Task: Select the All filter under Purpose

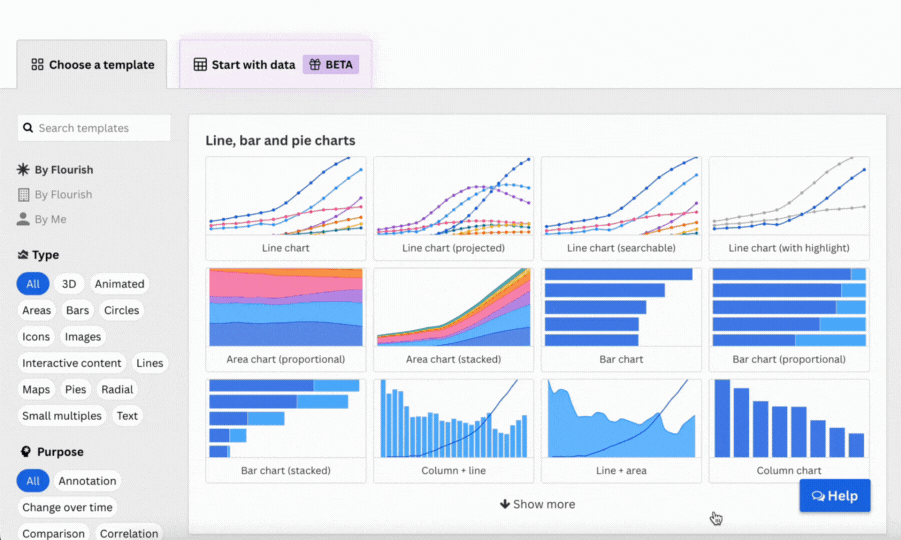Action: click(x=33, y=481)
